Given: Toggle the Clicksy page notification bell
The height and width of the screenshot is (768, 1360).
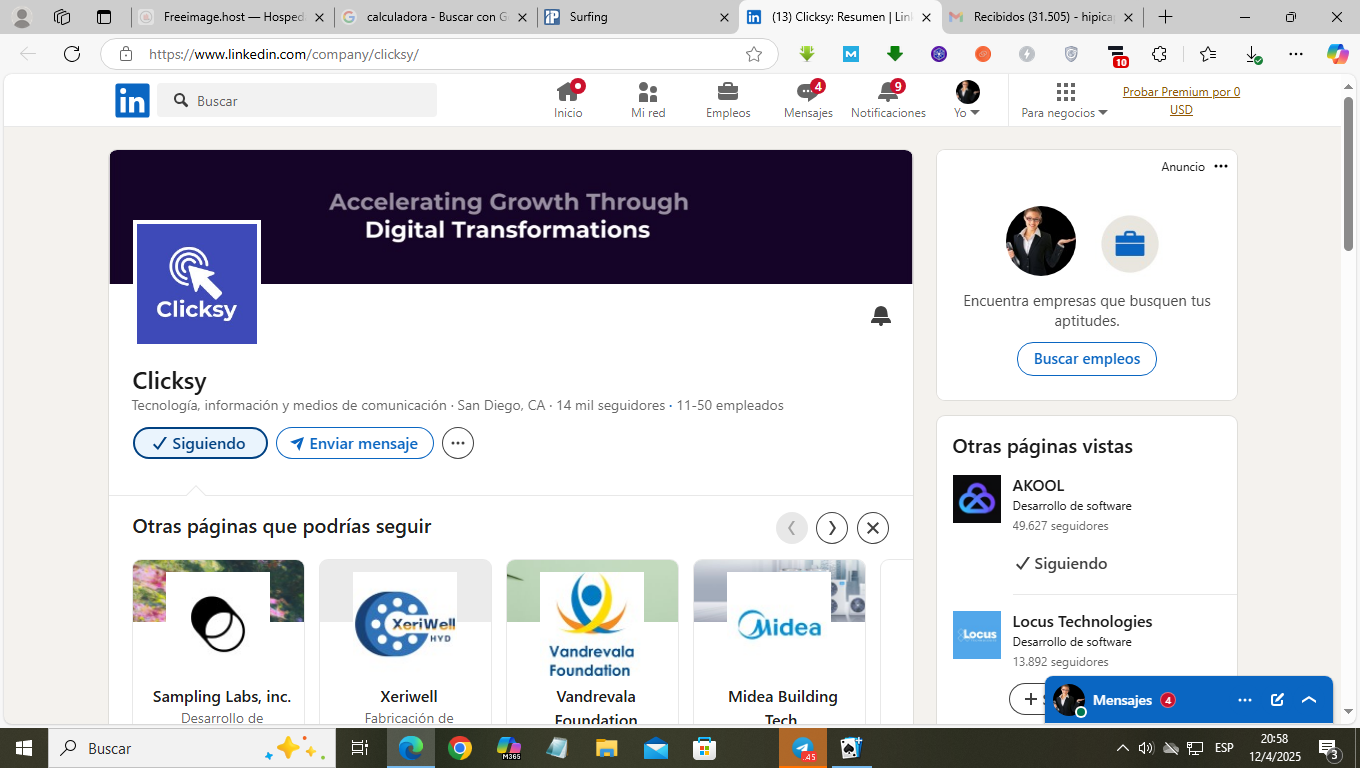Looking at the screenshot, I should point(881,317).
